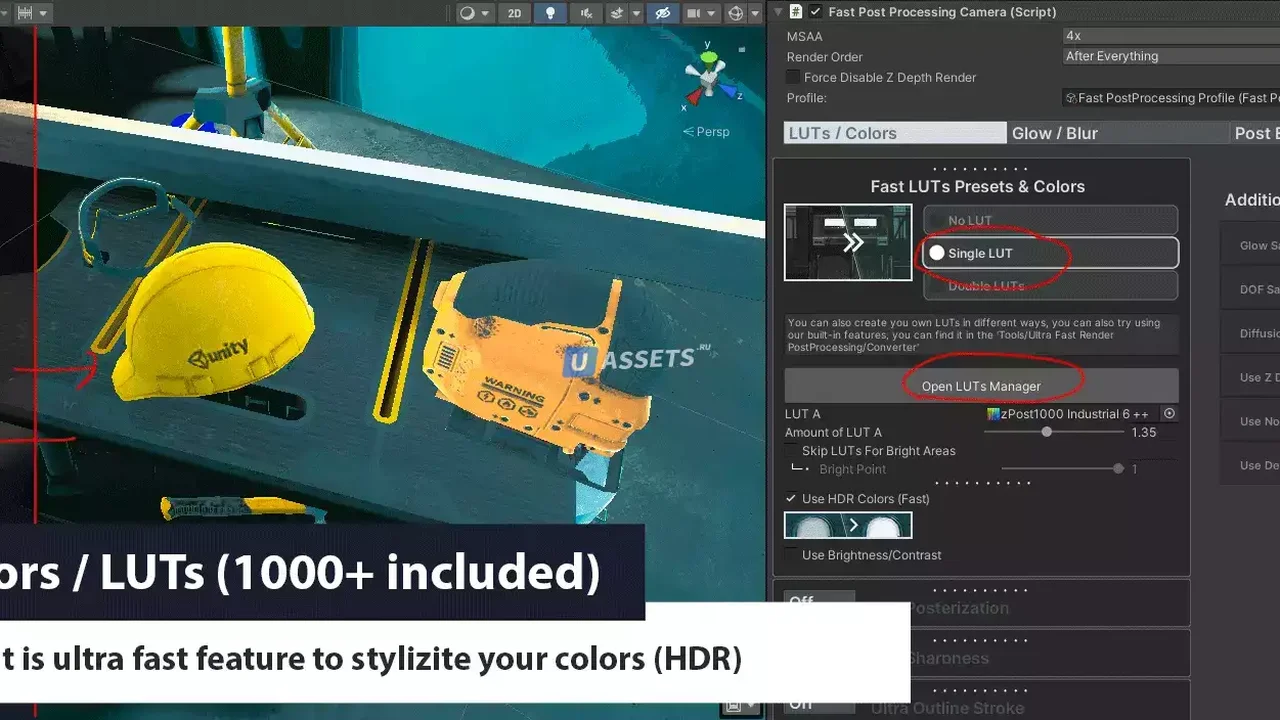Click the LUT A texture field
This screenshot has width=1280, height=720.
click(x=1072, y=414)
